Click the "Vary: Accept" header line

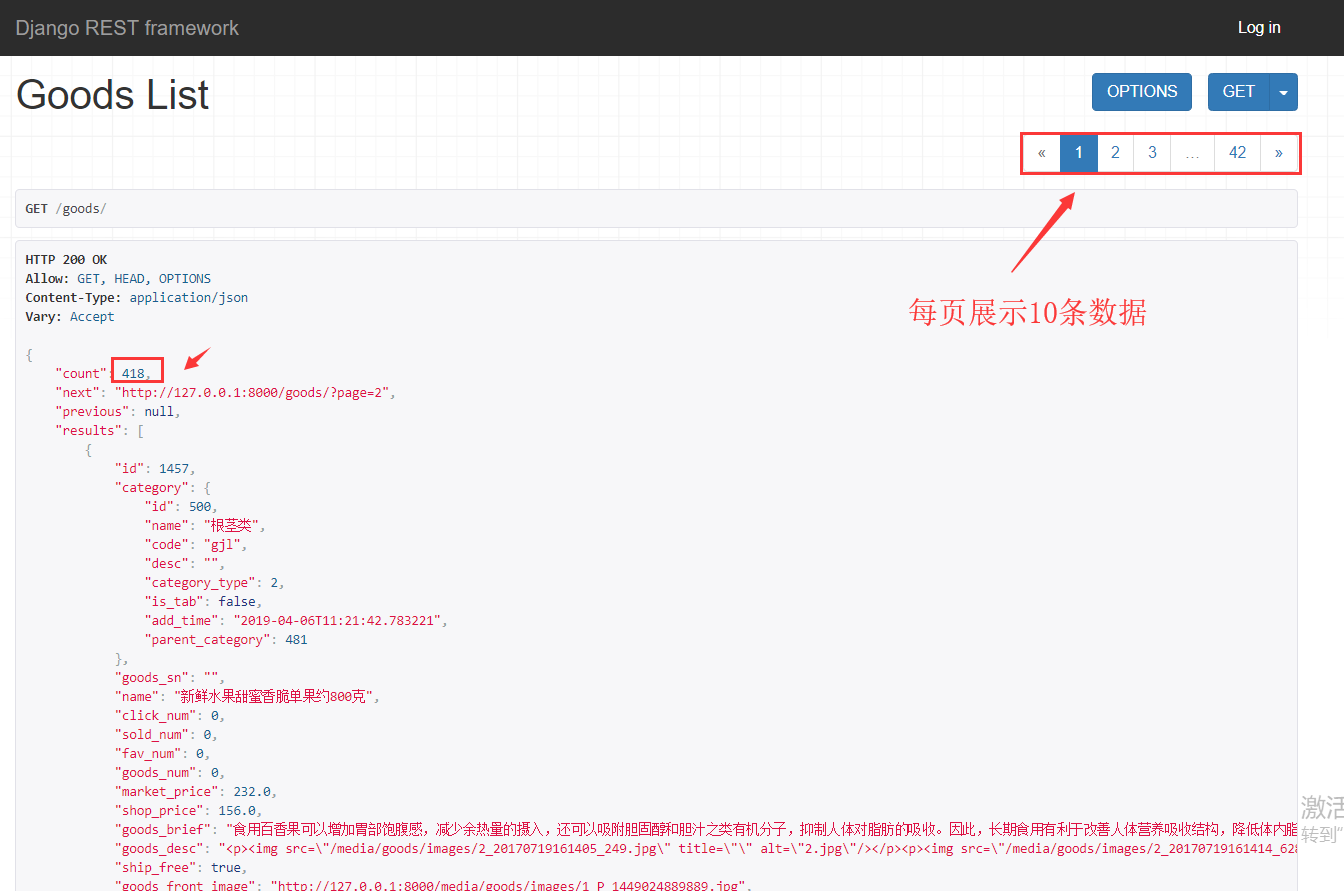pos(70,317)
